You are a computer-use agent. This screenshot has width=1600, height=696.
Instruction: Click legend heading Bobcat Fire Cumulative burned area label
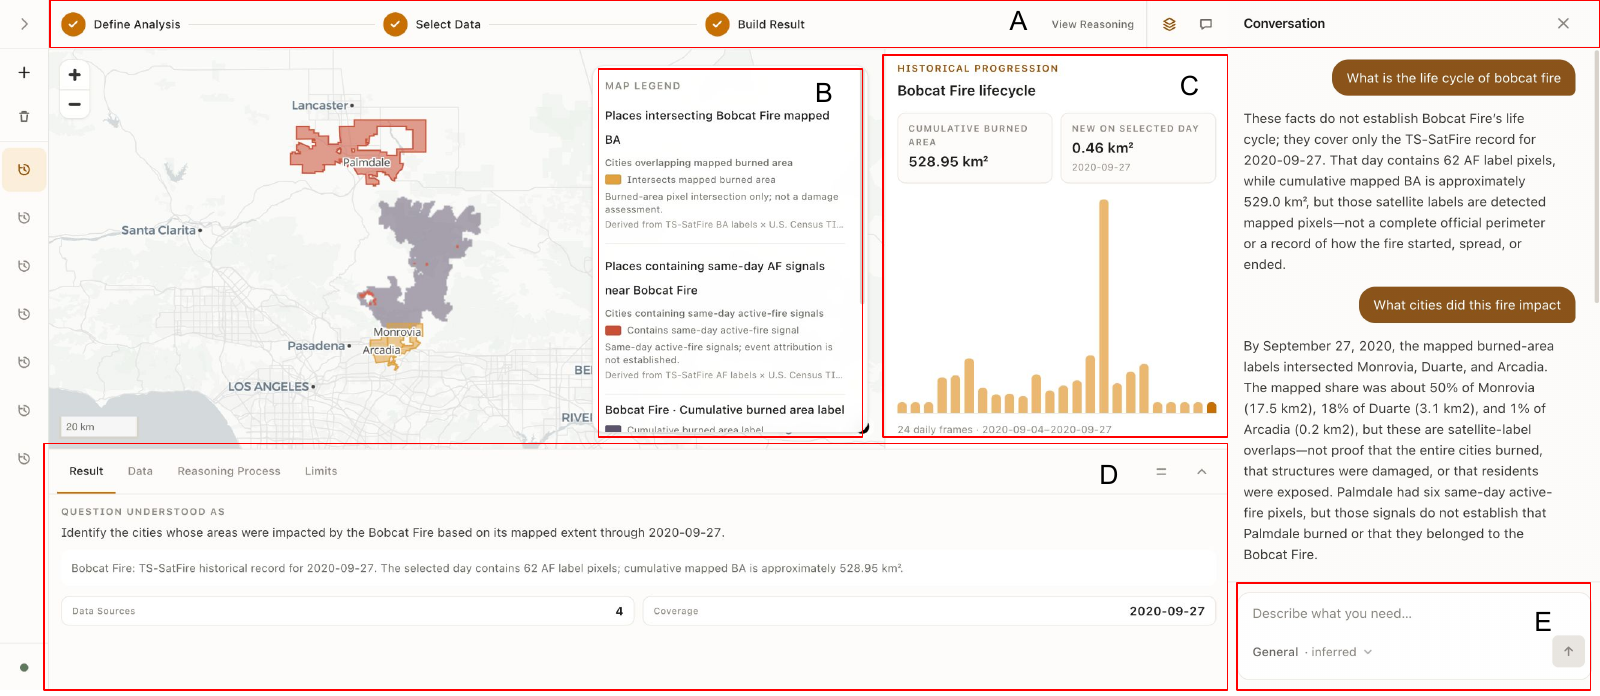click(724, 410)
